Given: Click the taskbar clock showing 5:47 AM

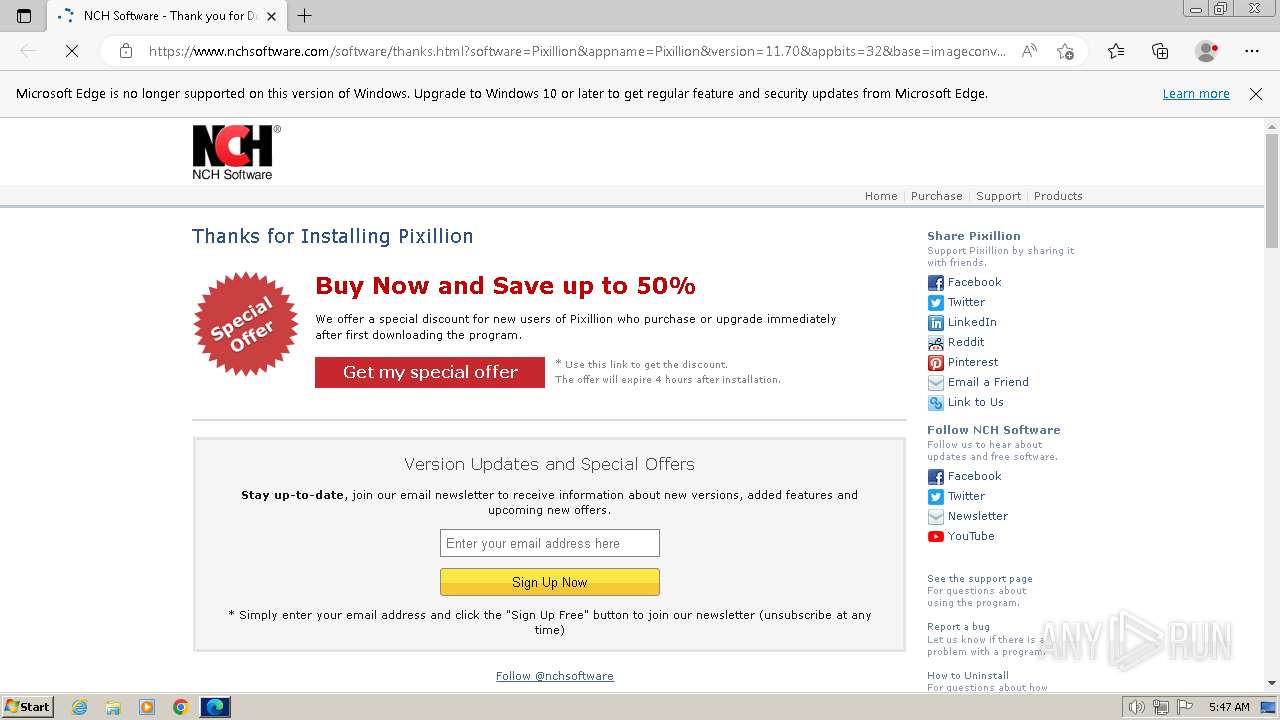Looking at the screenshot, I should click(x=1229, y=707).
